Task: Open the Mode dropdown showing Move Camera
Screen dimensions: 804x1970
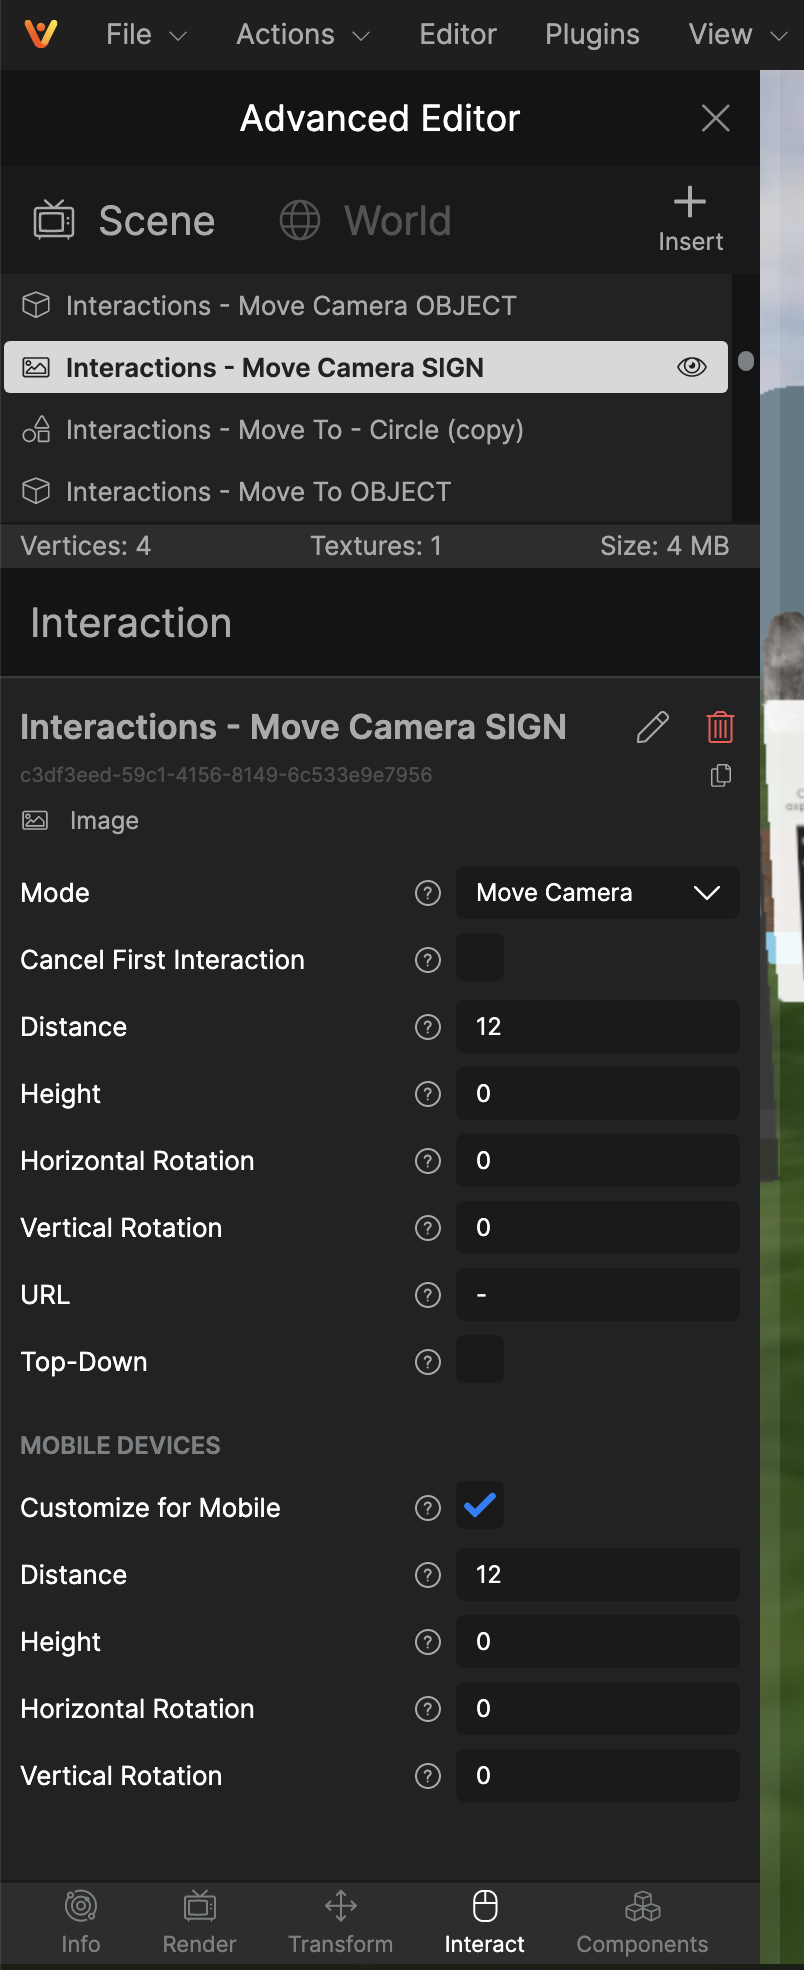Action: [x=598, y=893]
